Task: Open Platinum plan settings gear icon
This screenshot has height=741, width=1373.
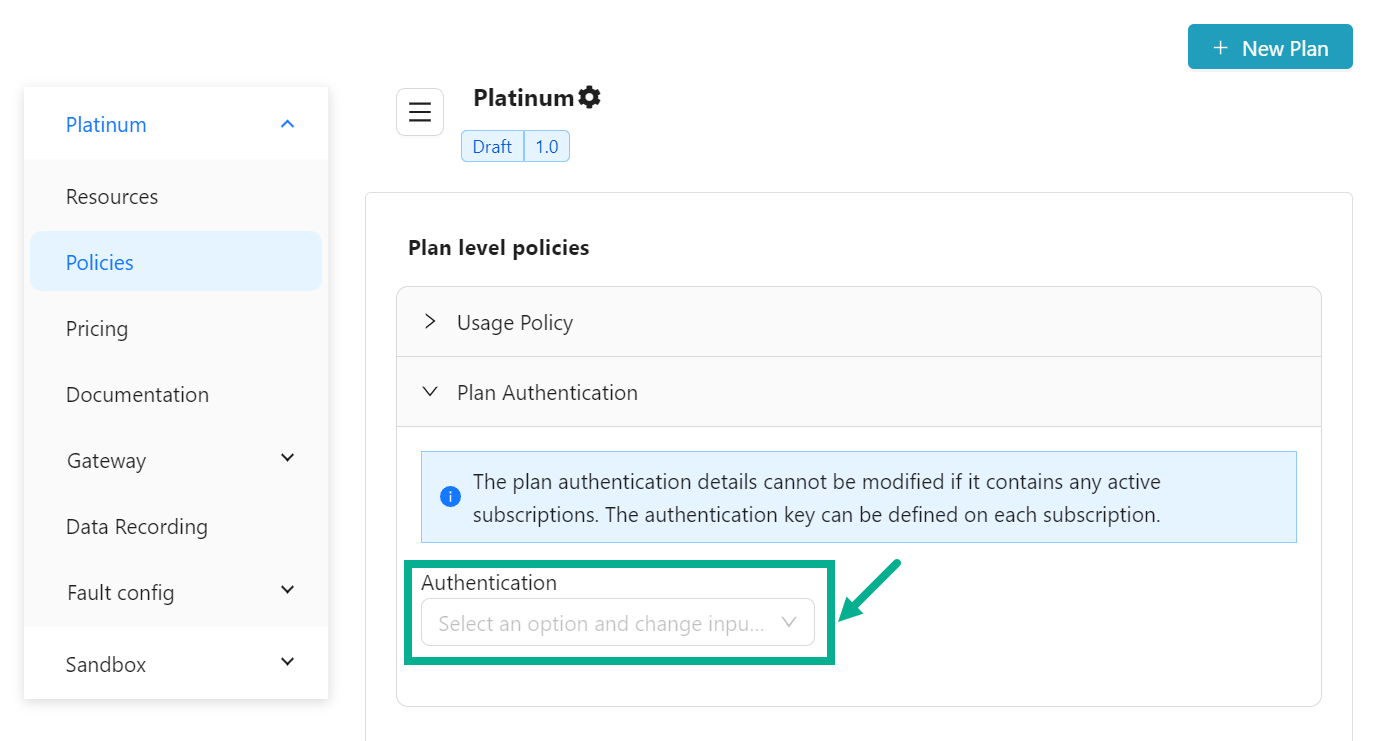Action: coord(590,97)
